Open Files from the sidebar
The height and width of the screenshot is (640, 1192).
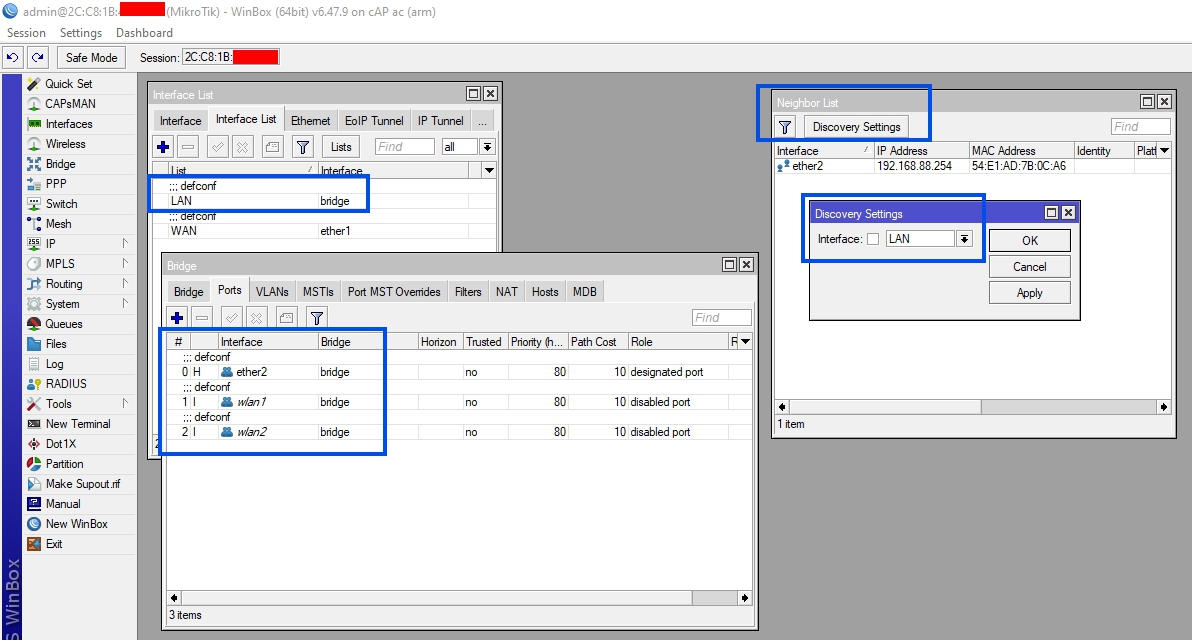pyautogui.click(x=55, y=344)
